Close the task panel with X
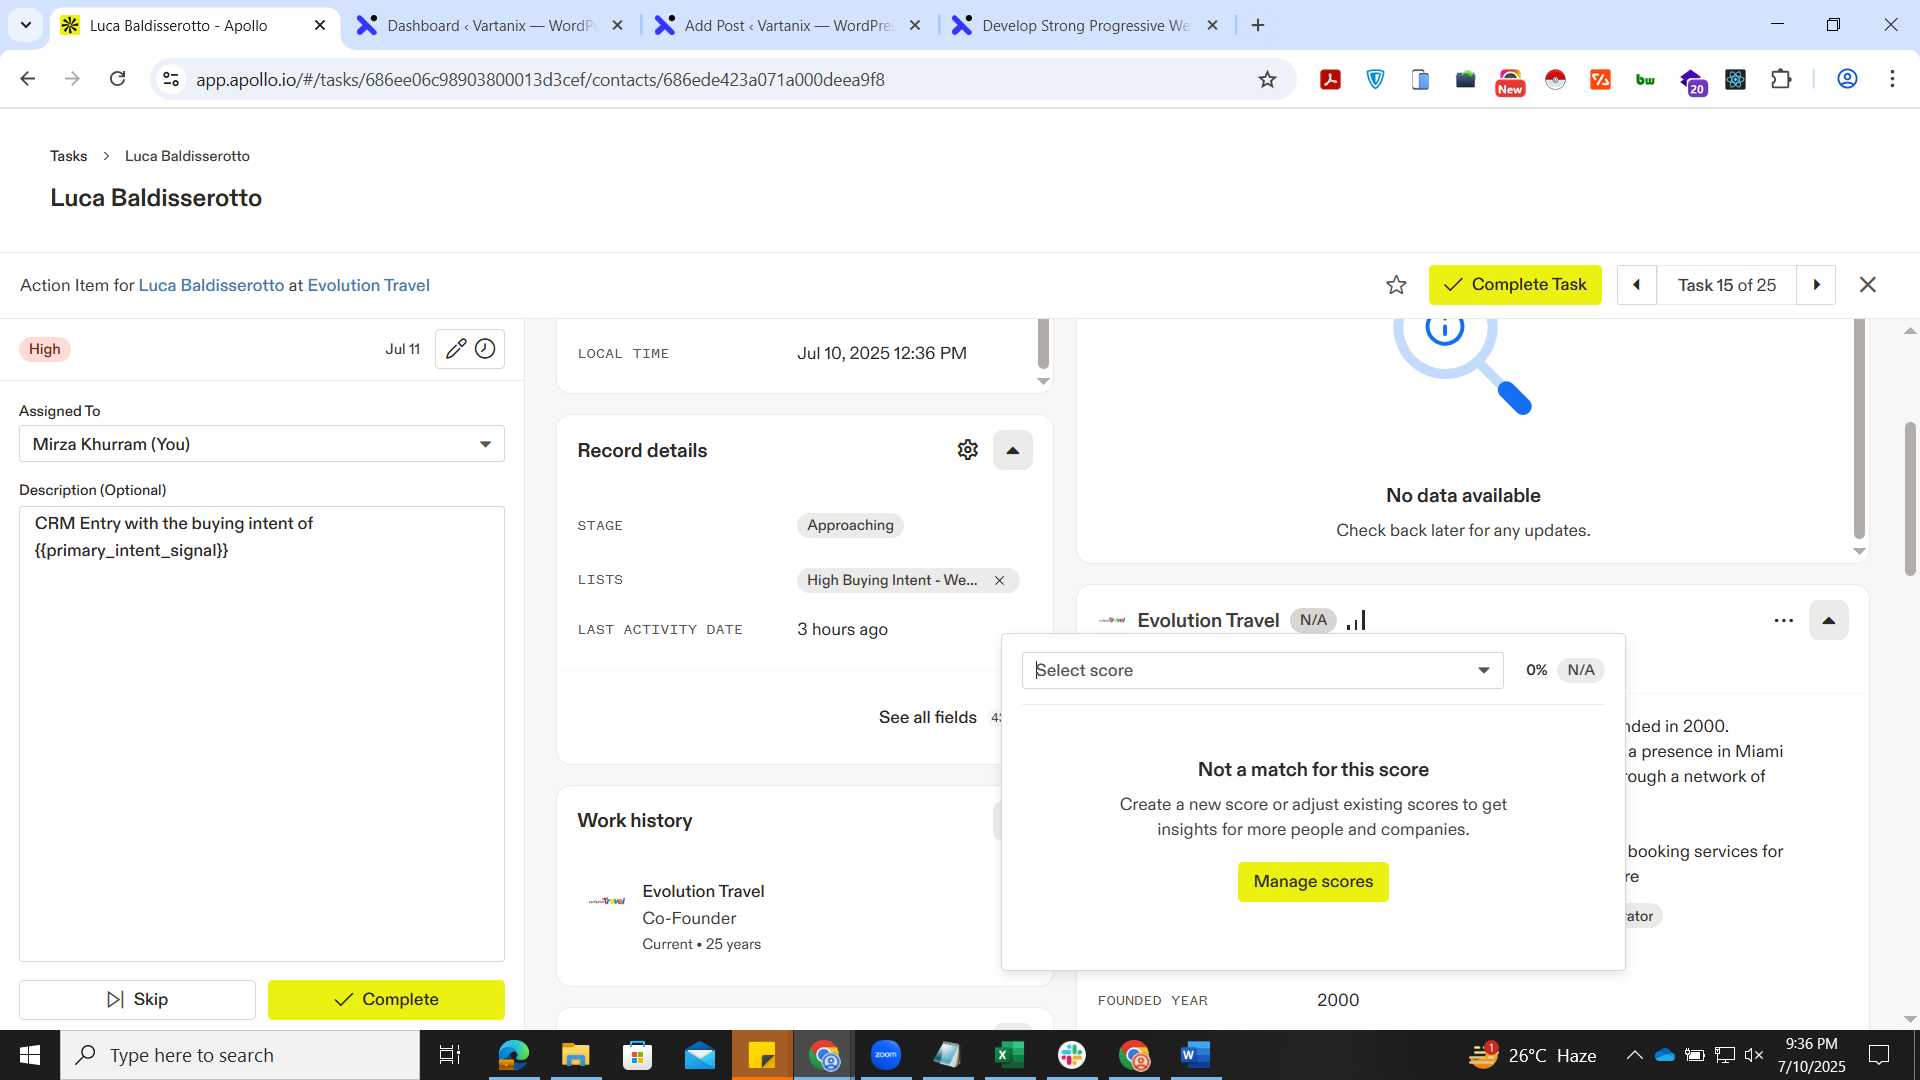This screenshot has width=1920, height=1080. point(1867,285)
